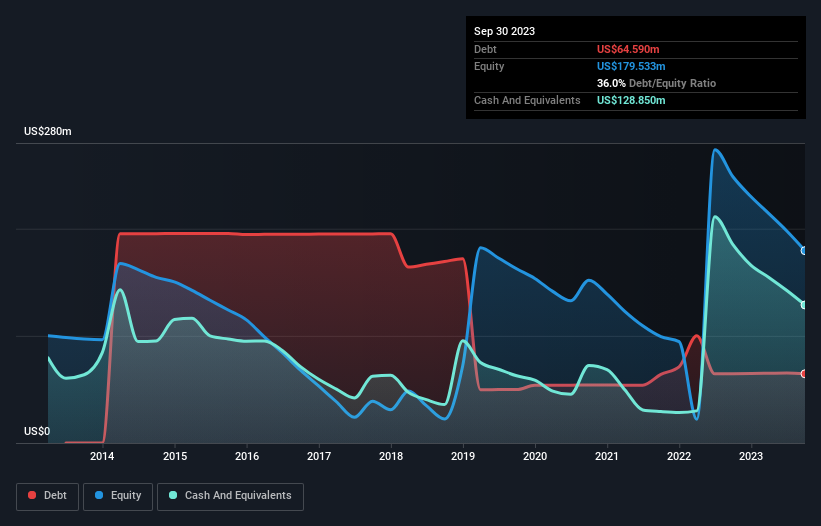Toggle the Debt series legend button

[48, 496]
